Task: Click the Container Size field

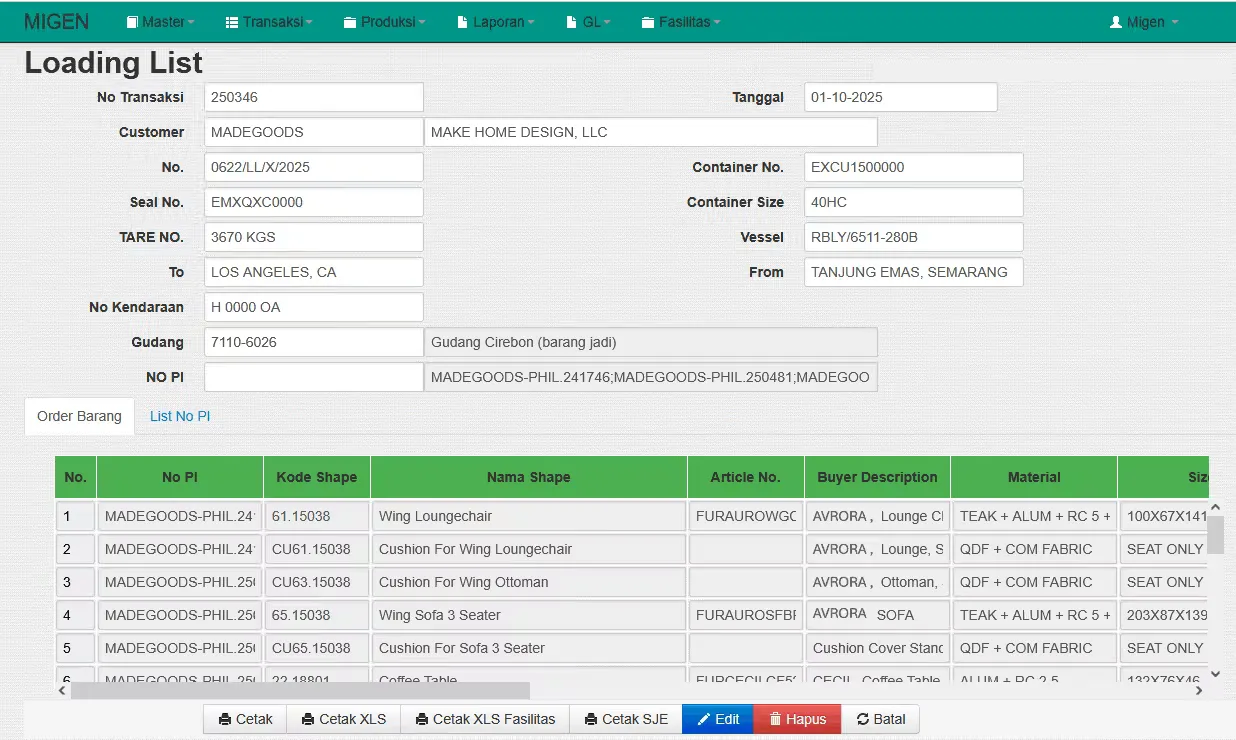Action: 914,202
